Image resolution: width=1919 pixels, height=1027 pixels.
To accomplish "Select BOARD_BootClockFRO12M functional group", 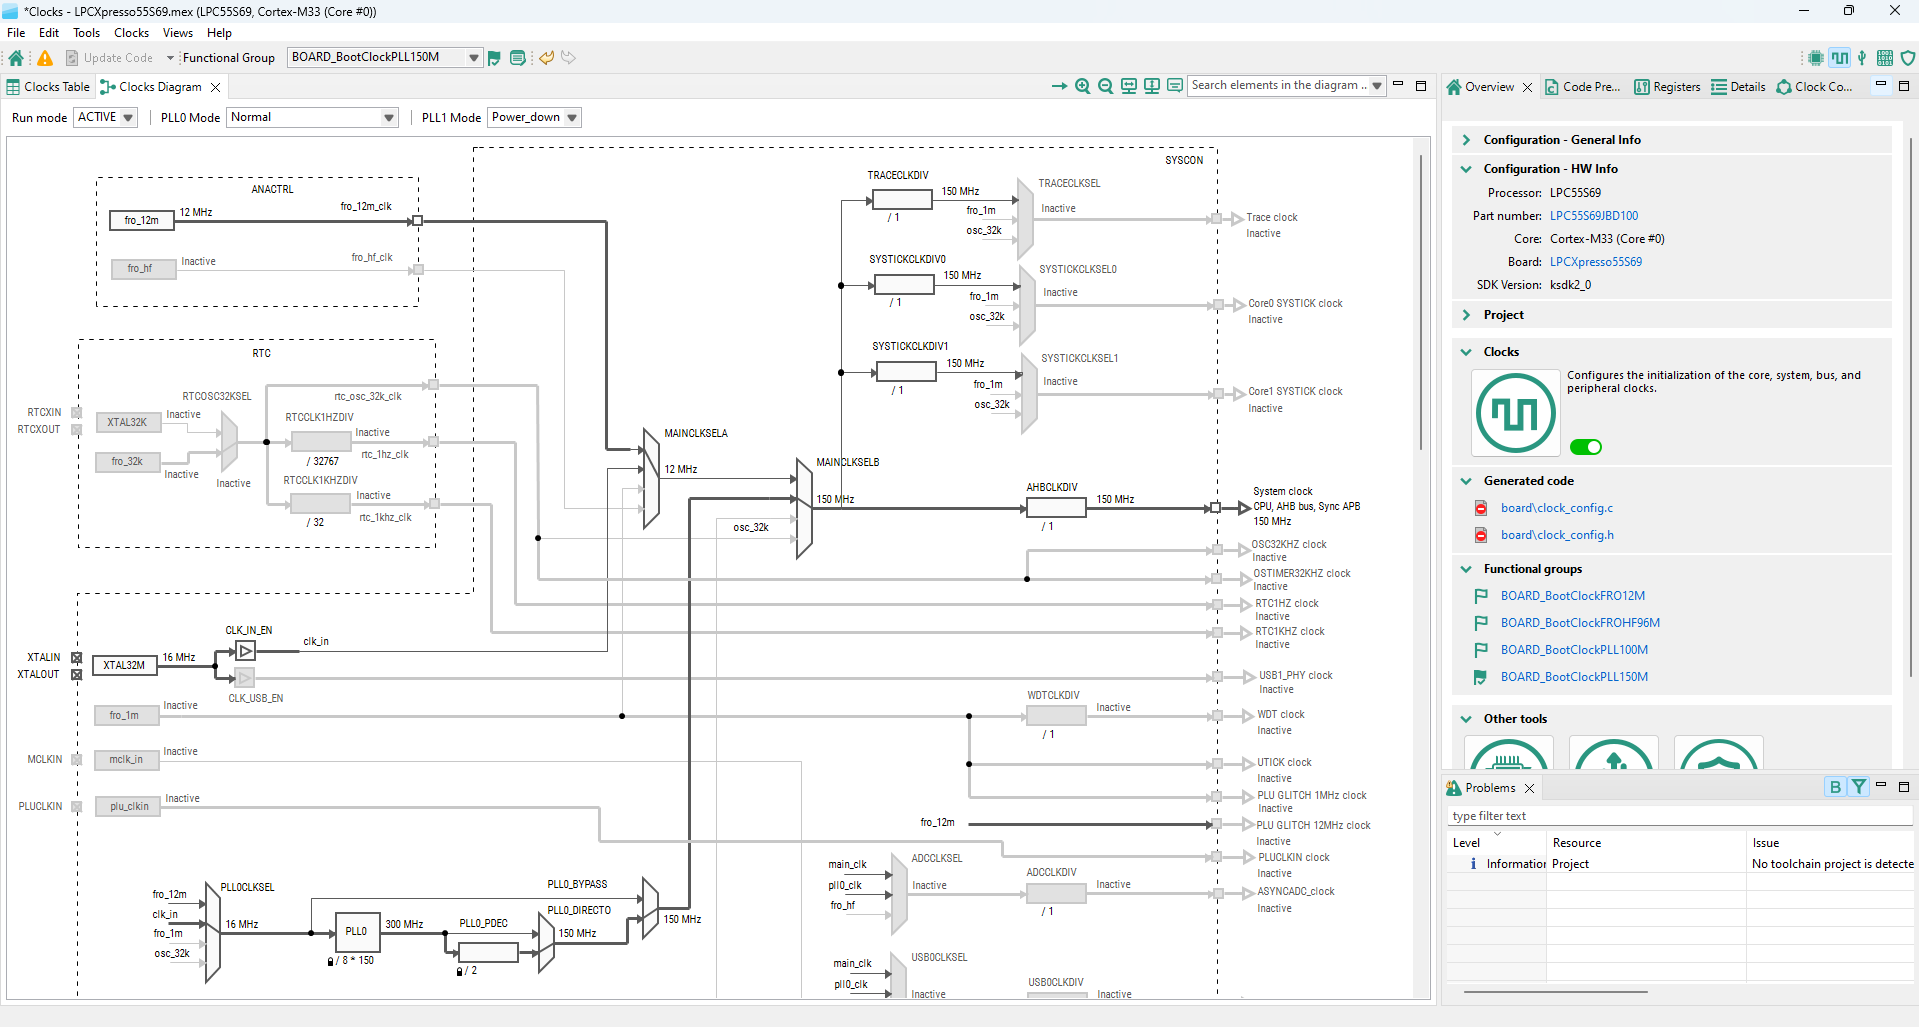I will [x=1573, y=596].
